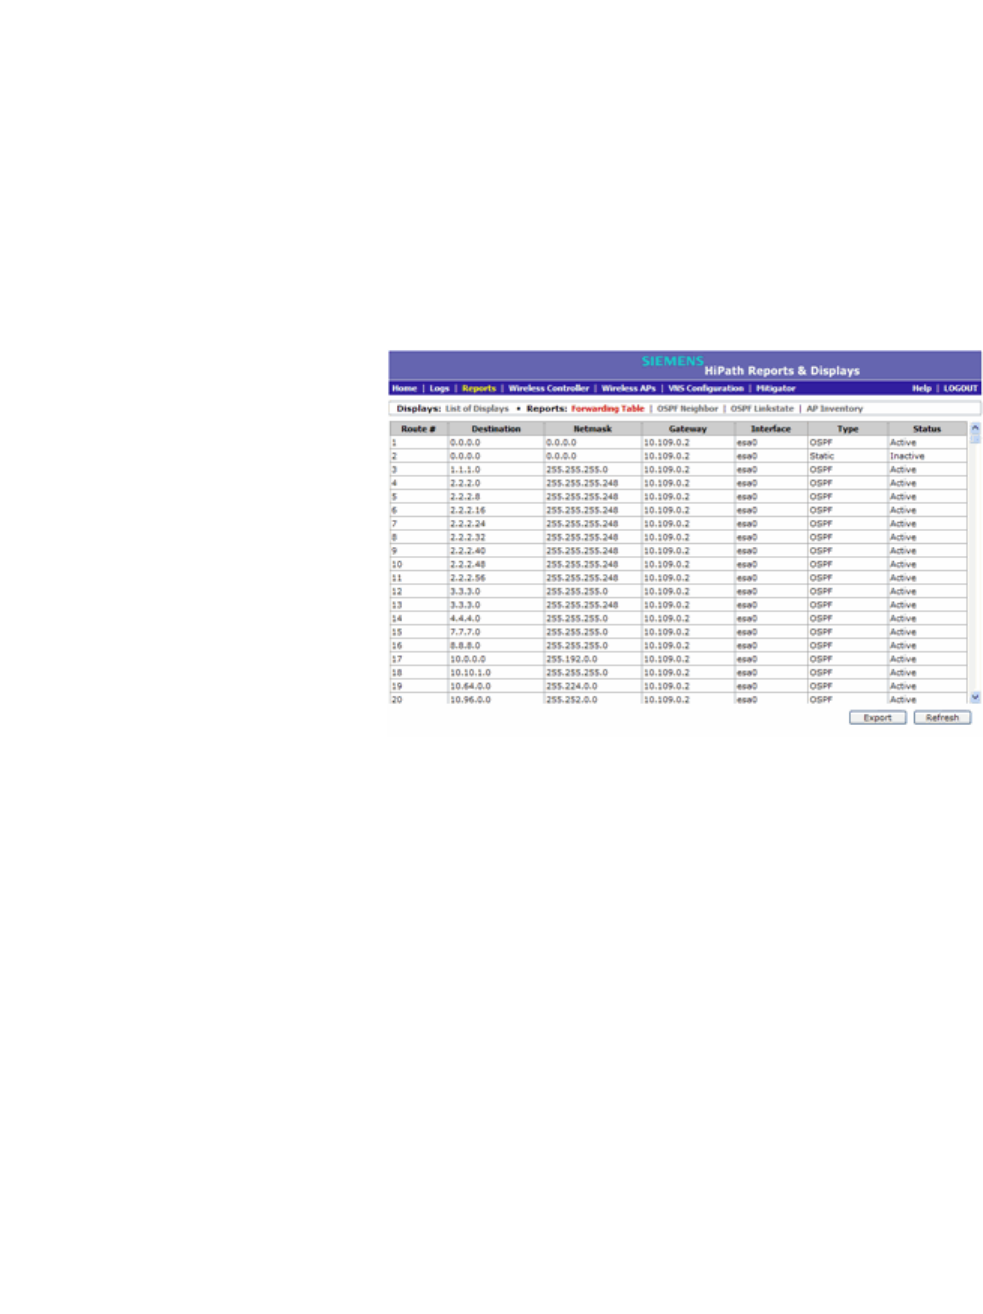Open the AP Inventory report
Screen dimensions: 983x1314
pyautogui.click(x=834, y=408)
